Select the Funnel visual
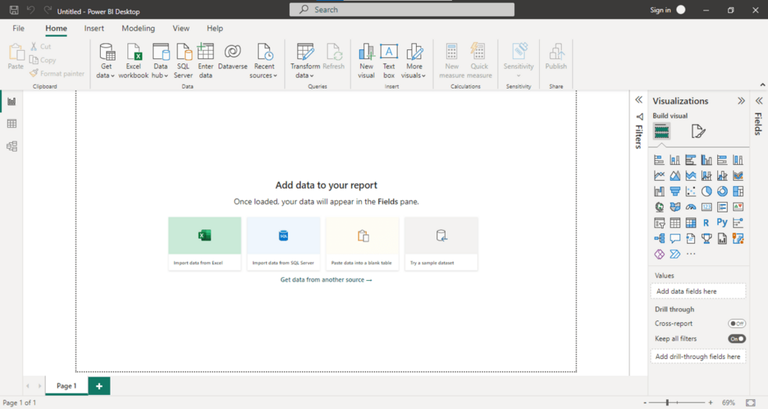This screenshot has height=409, width=768. pyautogui.click(x=675, y=191)
